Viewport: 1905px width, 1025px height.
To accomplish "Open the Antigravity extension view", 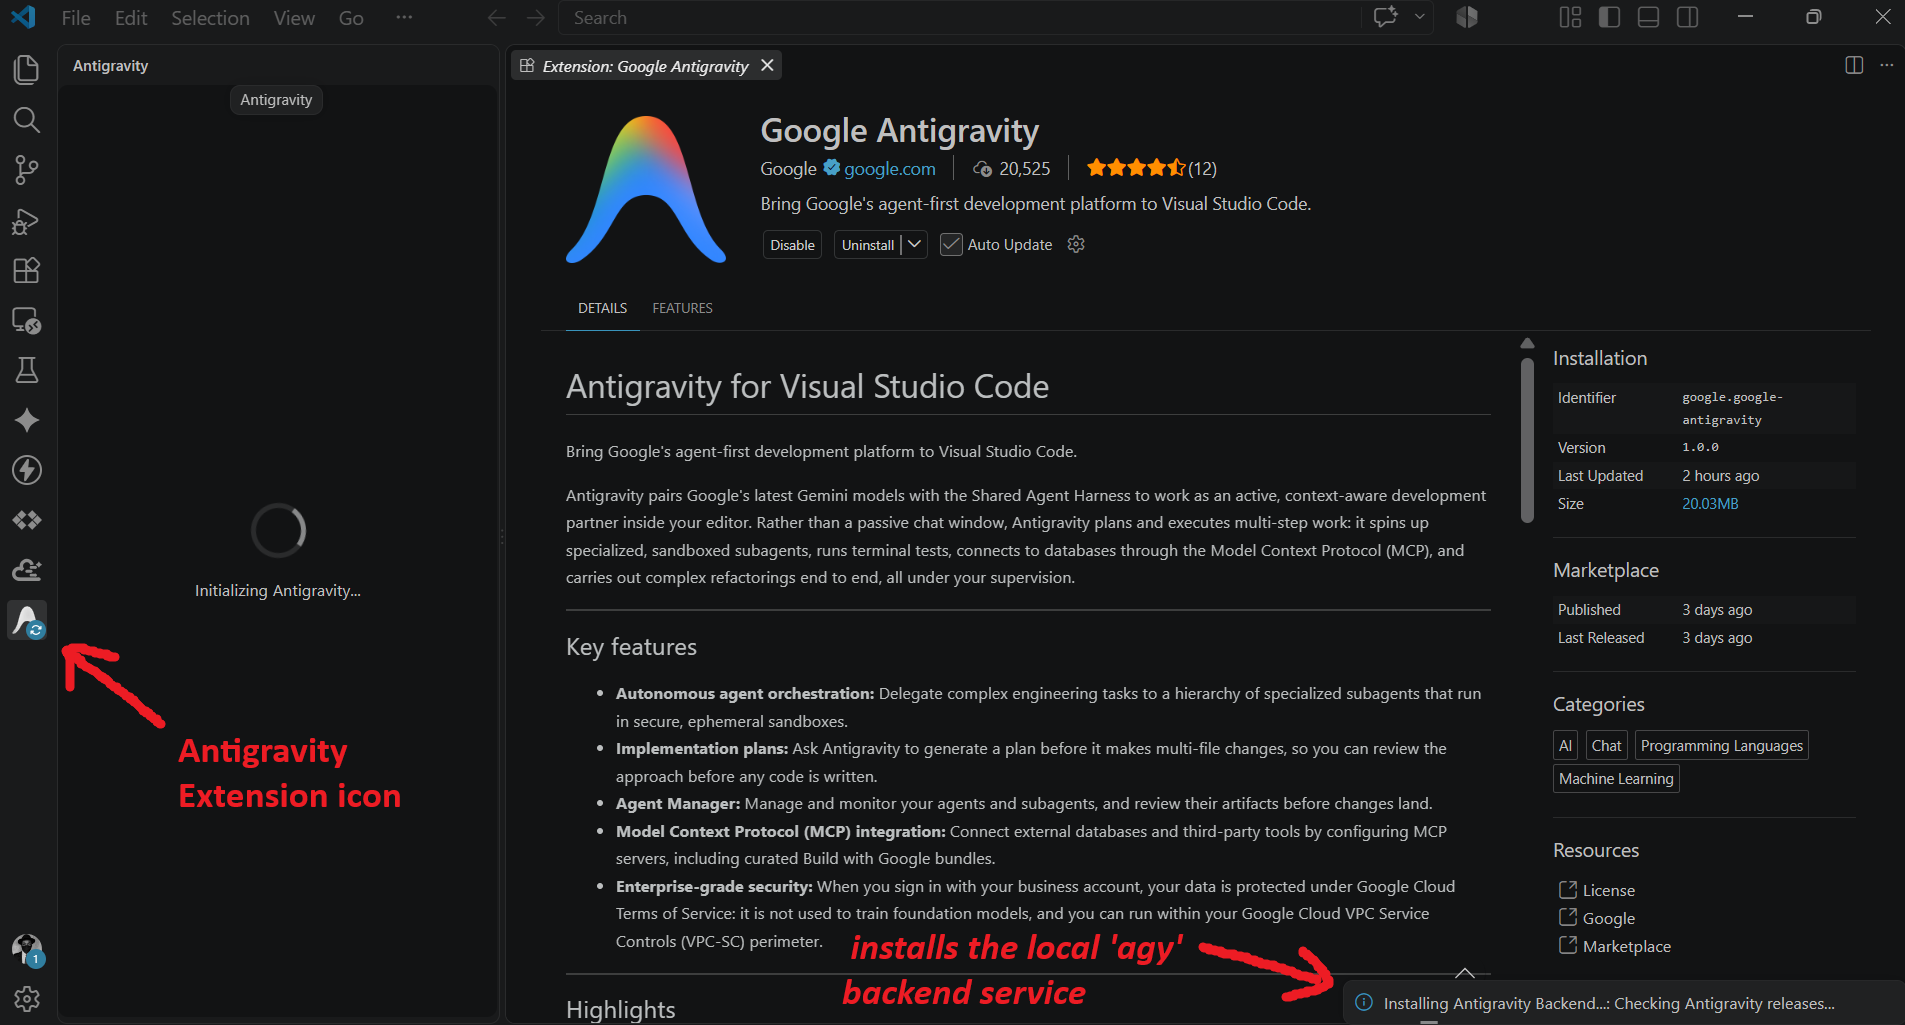I will pos(27,620).
